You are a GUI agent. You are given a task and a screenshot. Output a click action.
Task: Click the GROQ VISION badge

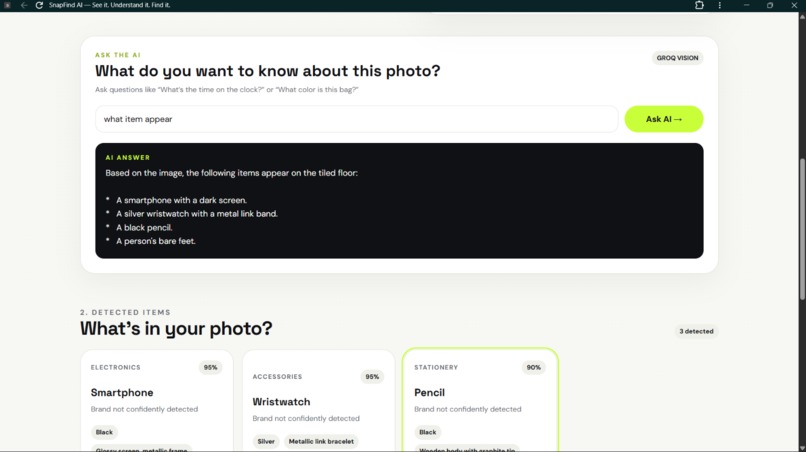coord(677,58)
